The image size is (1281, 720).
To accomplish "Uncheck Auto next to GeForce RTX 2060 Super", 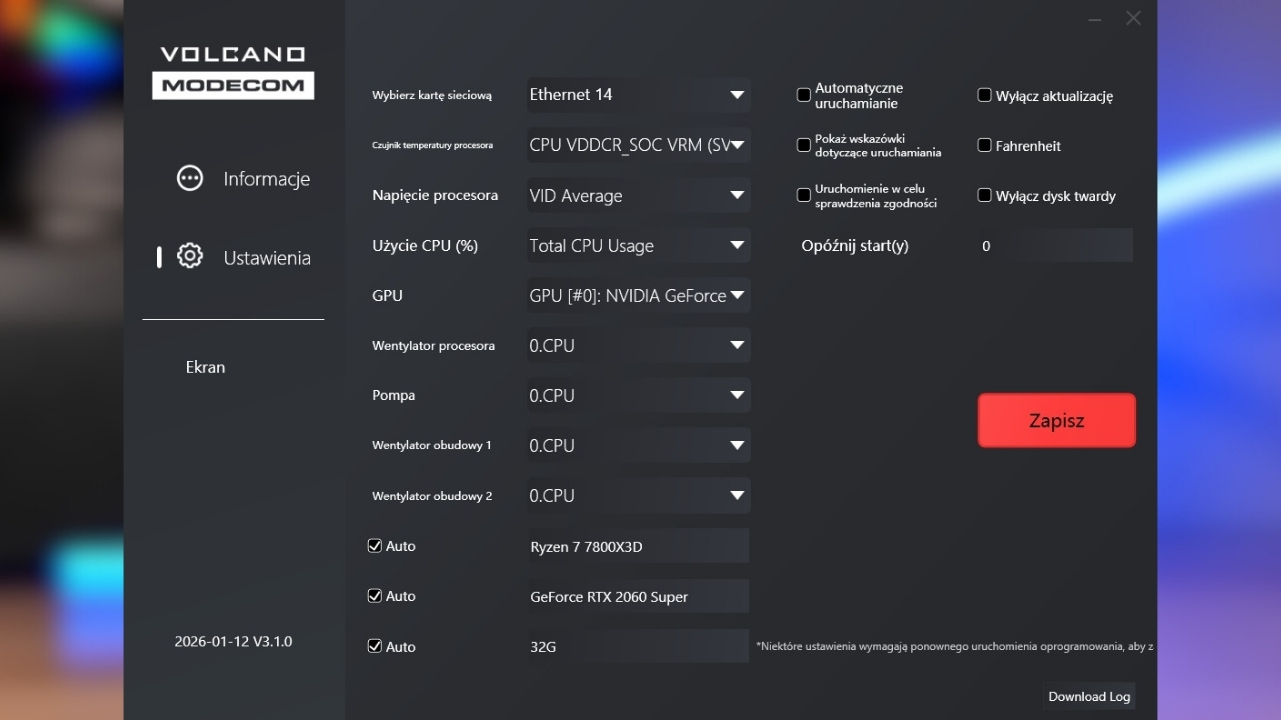I will click(x=375, y=596).
